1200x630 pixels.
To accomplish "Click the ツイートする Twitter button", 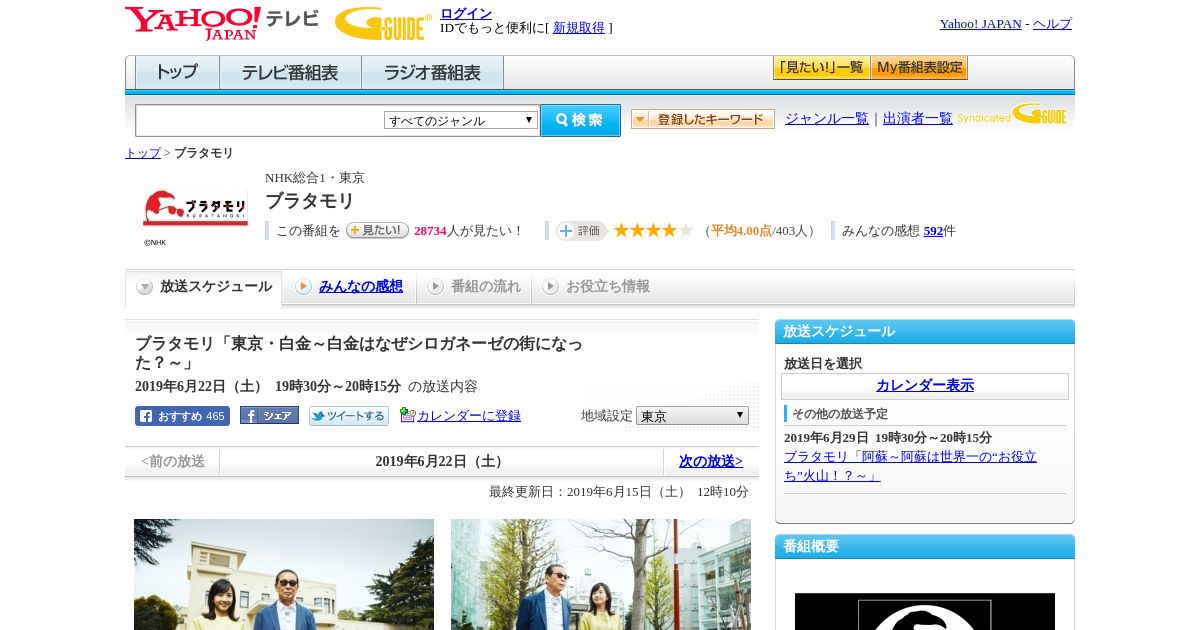I will pyautogui.click(x=349, y=416).
